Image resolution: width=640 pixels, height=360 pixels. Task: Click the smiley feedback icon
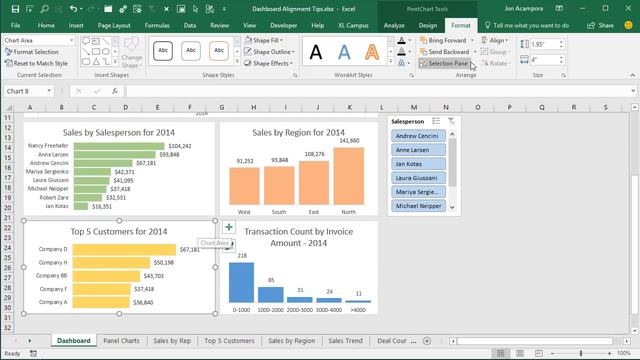(629, 25)
